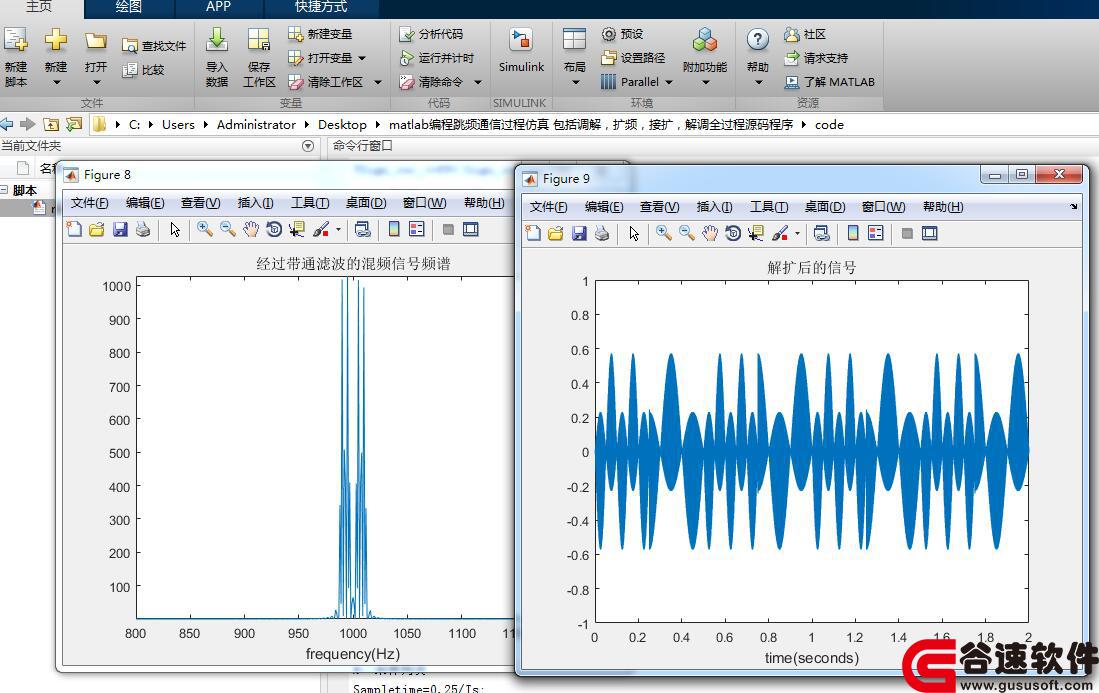This screenshot has width=1099, height=693.
Task: Toggle Link Plot icon in Figure 9
Action: [821, 233]
